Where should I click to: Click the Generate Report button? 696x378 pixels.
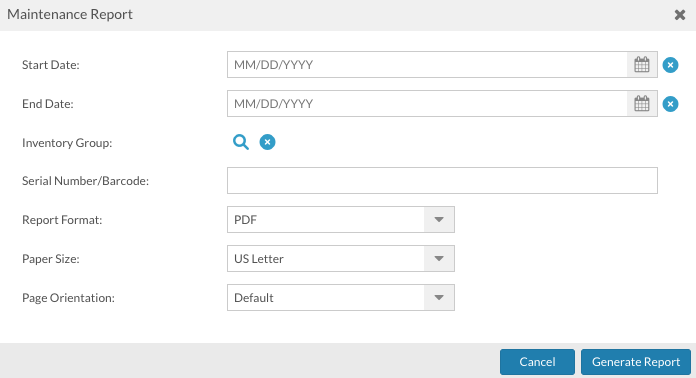(636, 362)
